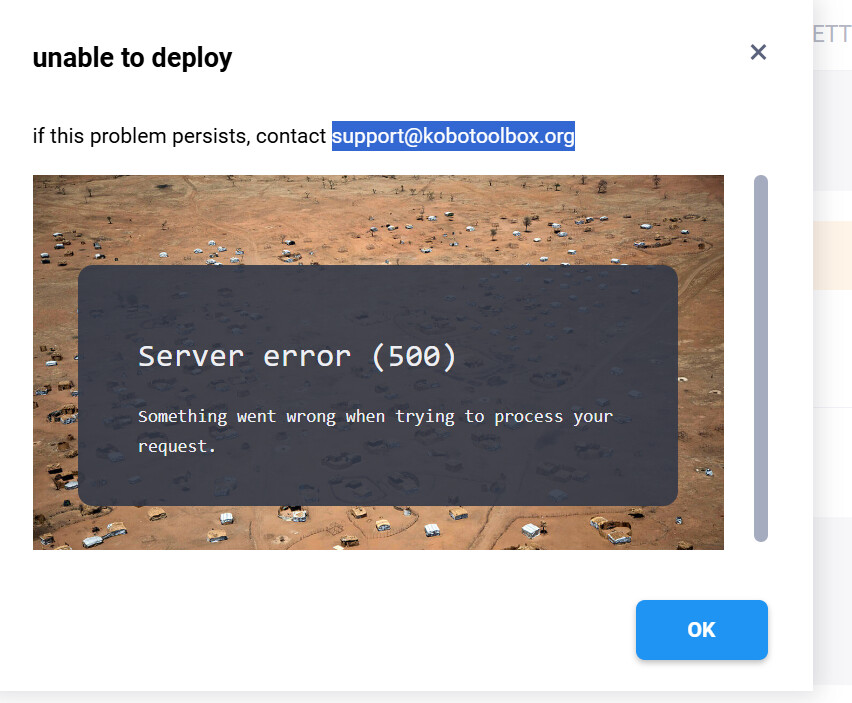
Task: Open the support@kobotoolbox.org email link
Action: pyautogui.click(x=453, y=135)
